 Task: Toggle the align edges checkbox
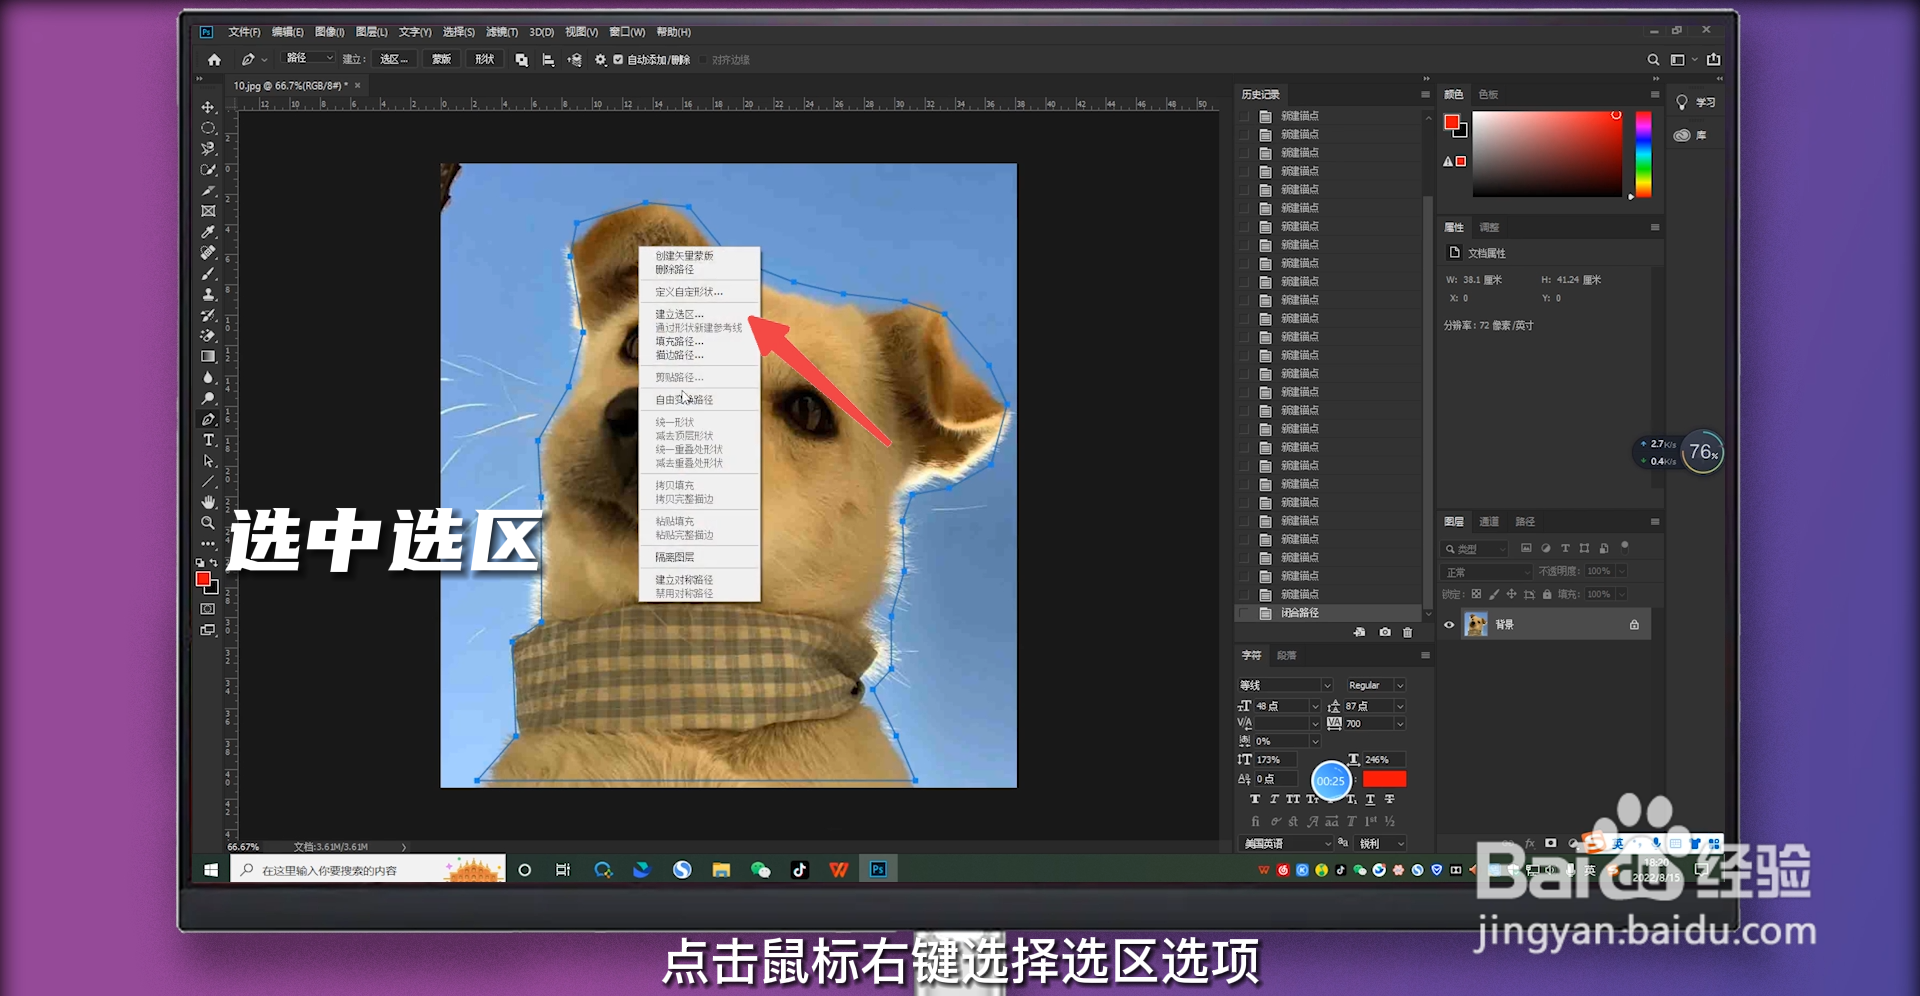point(704,60)
